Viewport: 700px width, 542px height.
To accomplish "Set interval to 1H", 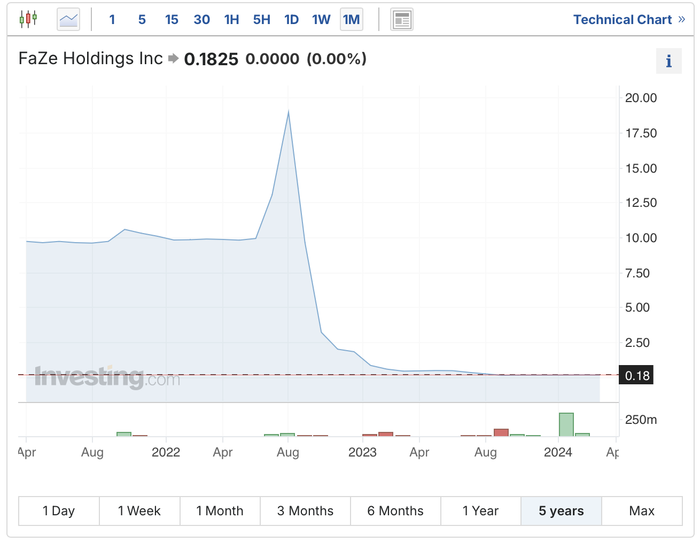I will click(232, 20).
